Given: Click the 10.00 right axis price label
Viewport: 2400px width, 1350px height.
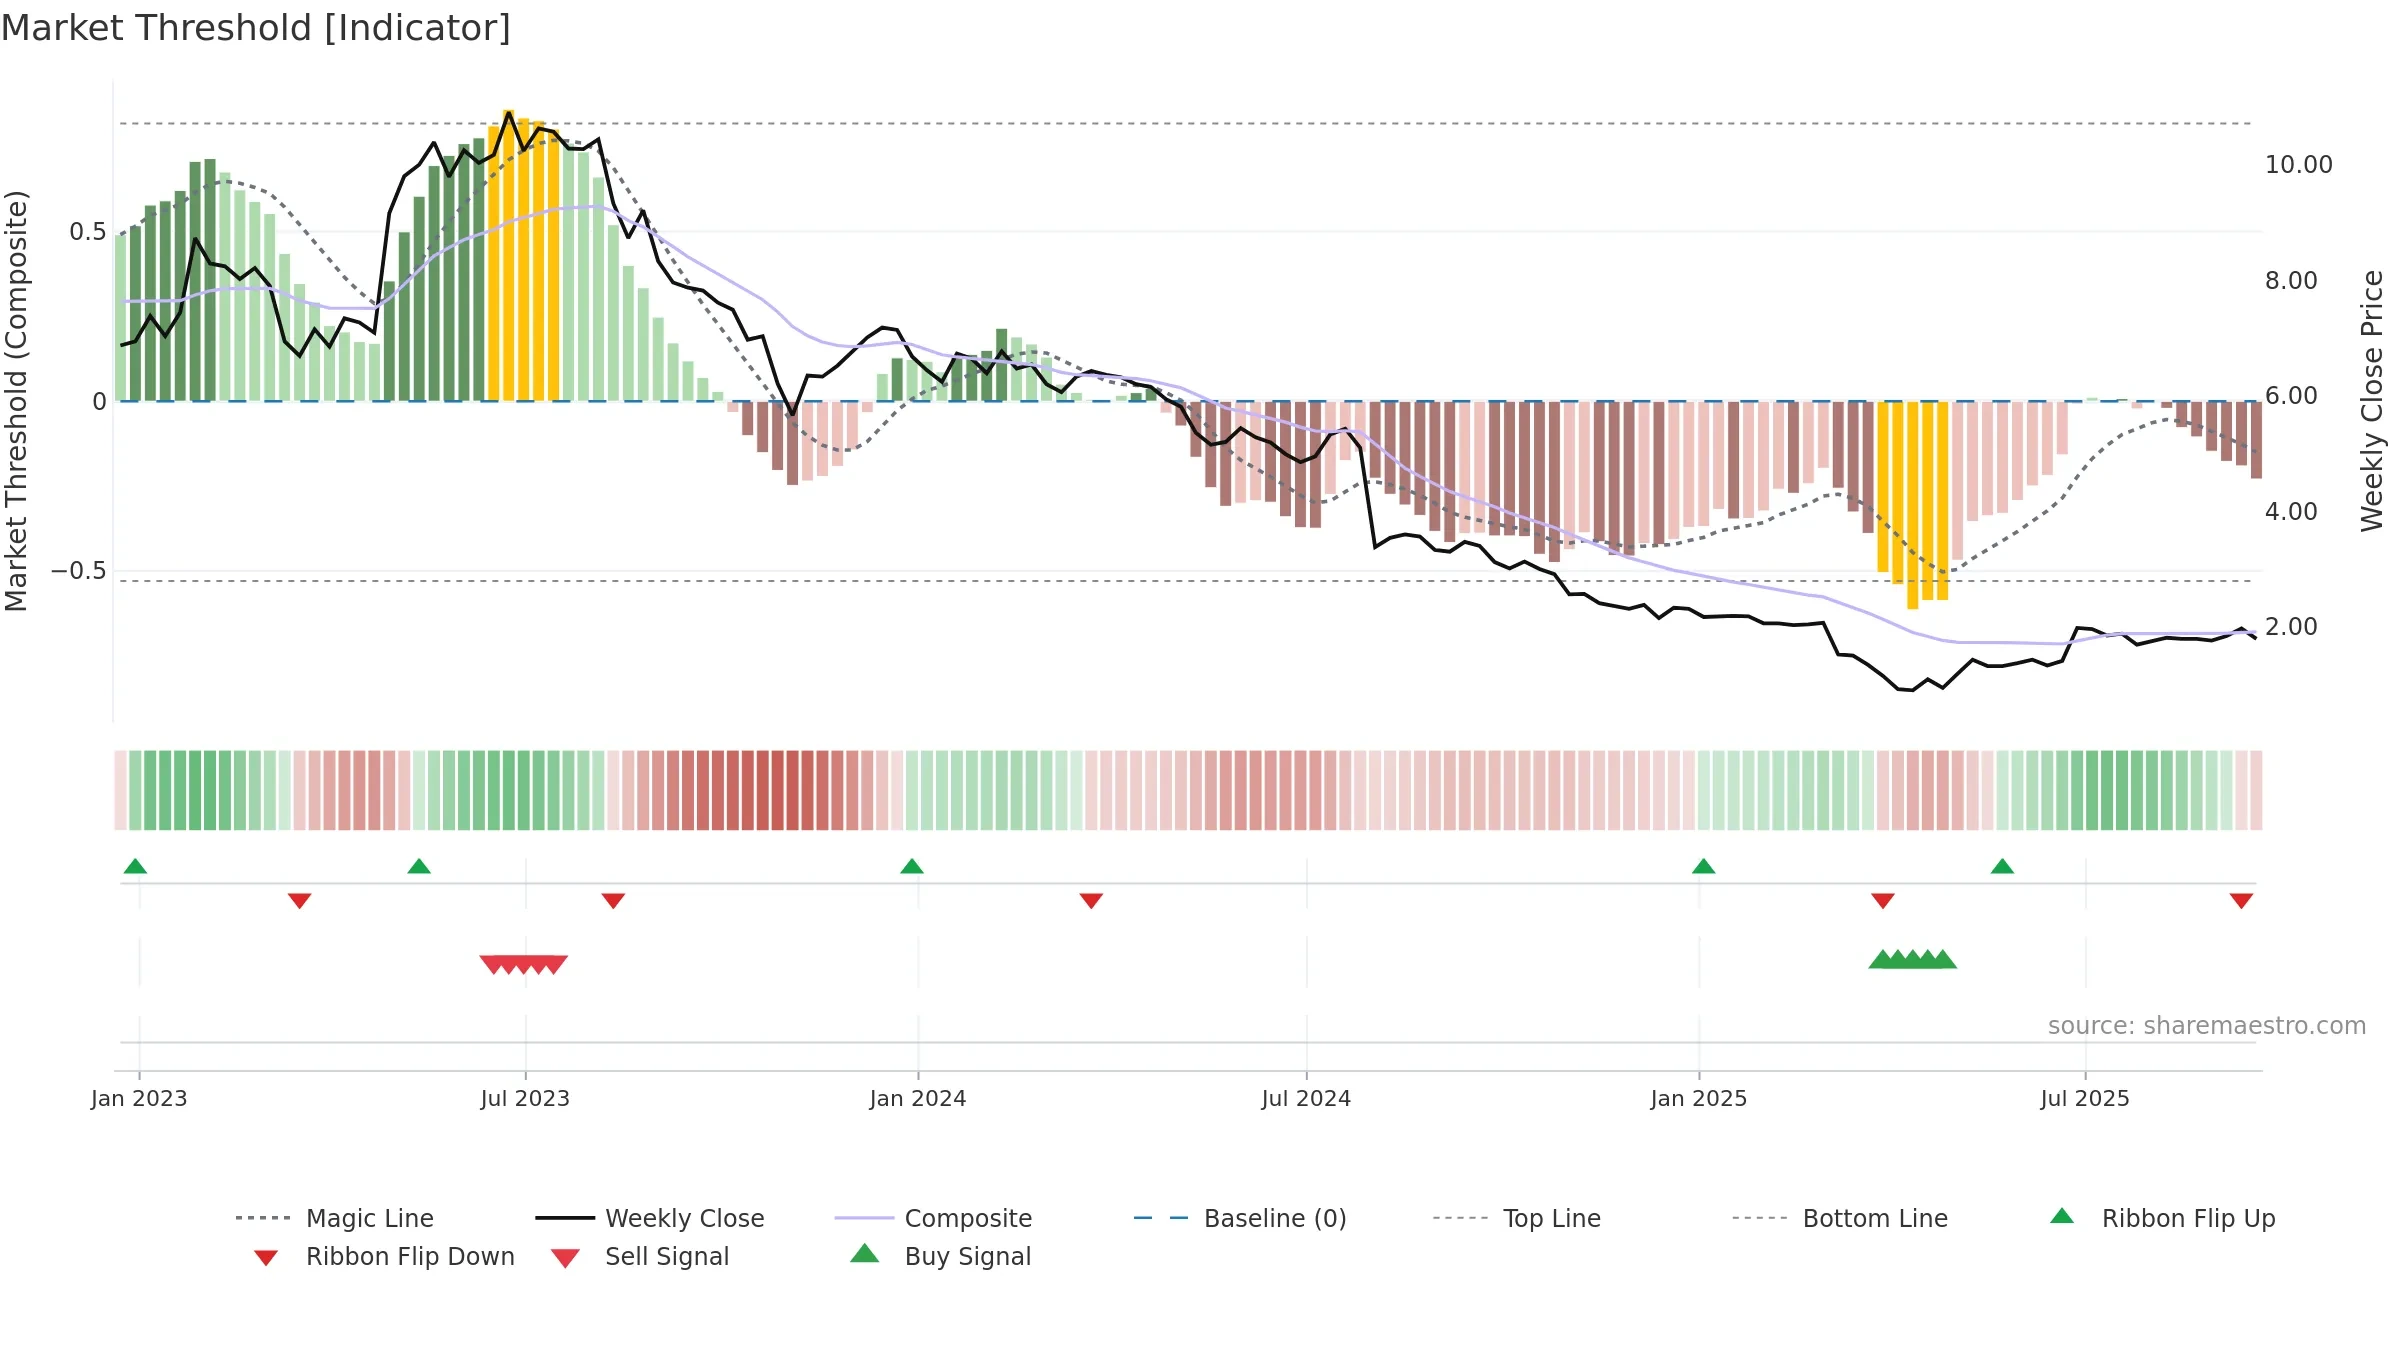Looking at the screenshot, I should (x=2298, y=165).
